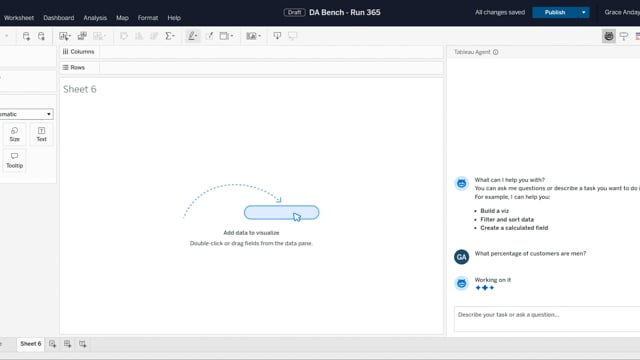Click the Add data to visualize text
The width and height of the screenshot is (640, 360).
coord(251,233)
